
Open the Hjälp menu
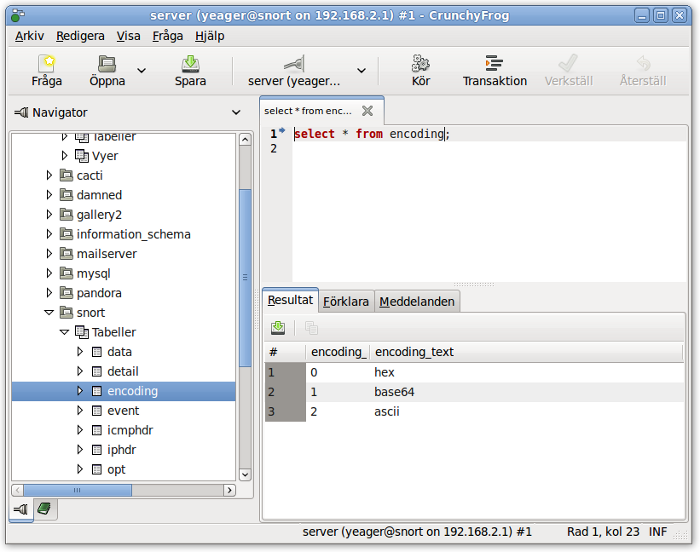210,36
